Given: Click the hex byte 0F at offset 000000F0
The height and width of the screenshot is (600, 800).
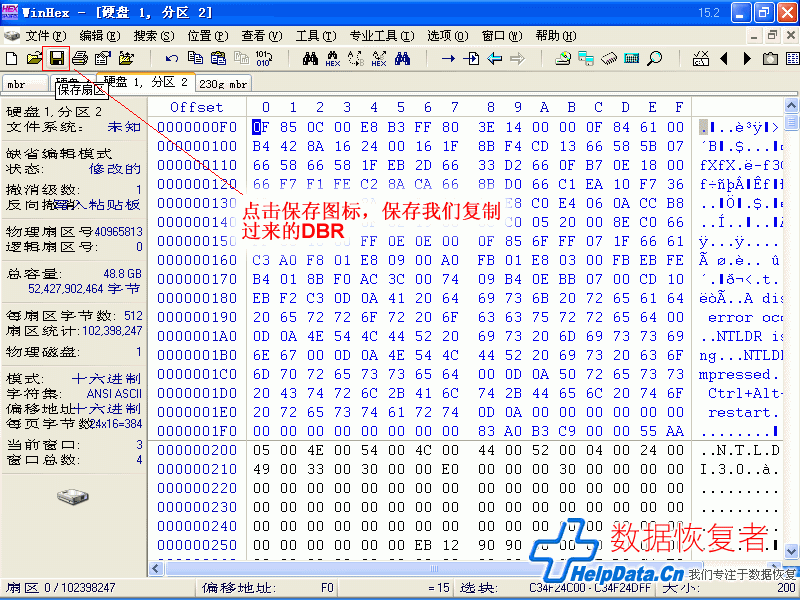Looking at the screenshot, I should pyautogui.click(x=261, y=127).
